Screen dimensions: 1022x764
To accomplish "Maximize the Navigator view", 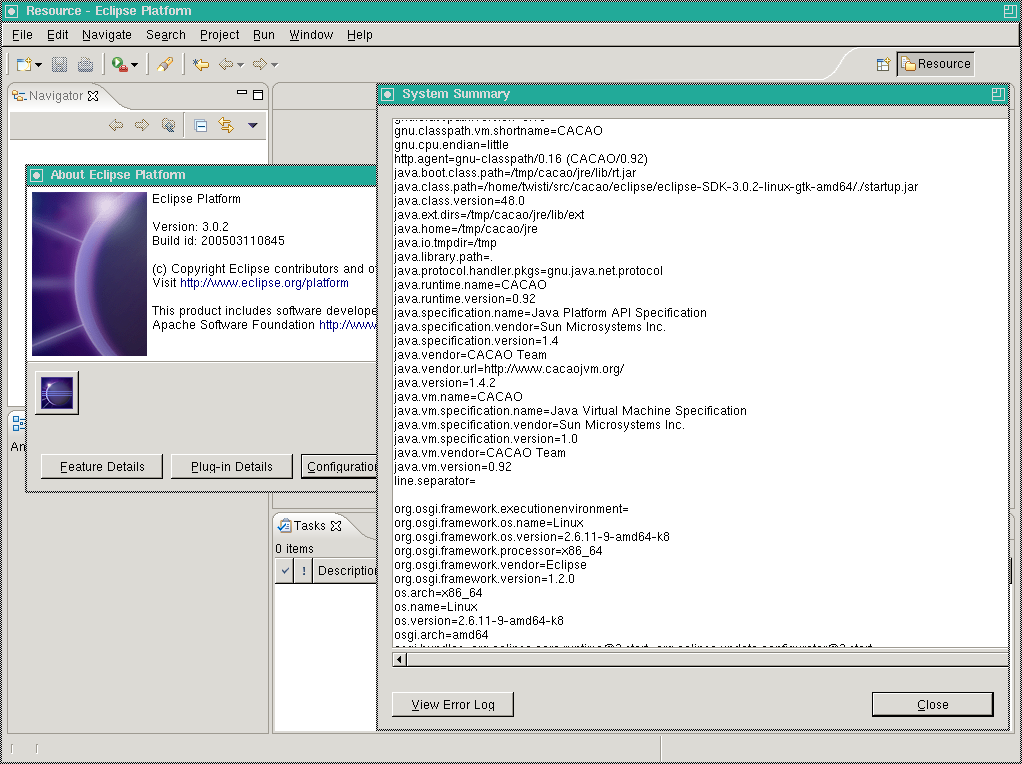I will tap(258, 95).
